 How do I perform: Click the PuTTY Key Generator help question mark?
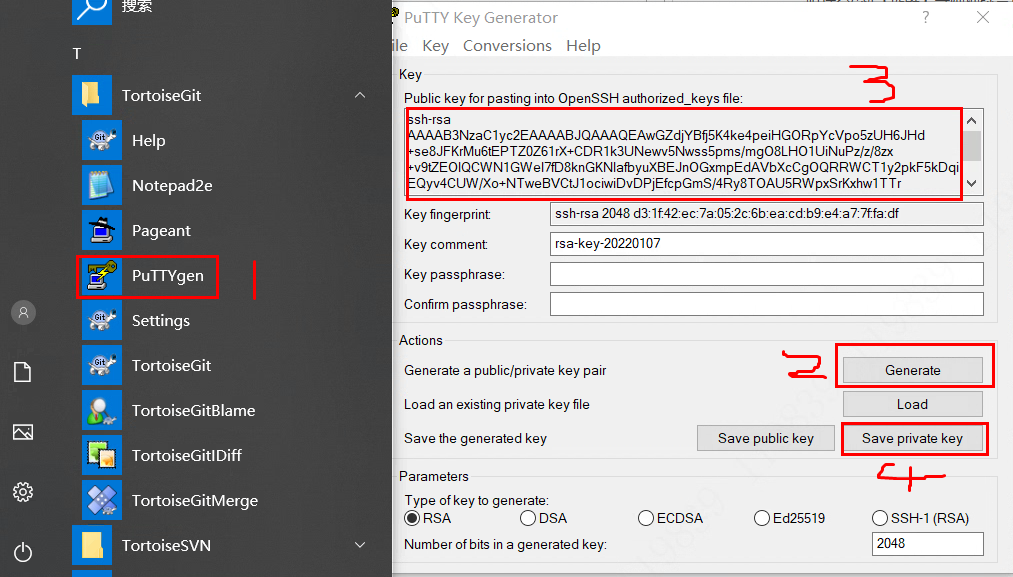point(926,17)
